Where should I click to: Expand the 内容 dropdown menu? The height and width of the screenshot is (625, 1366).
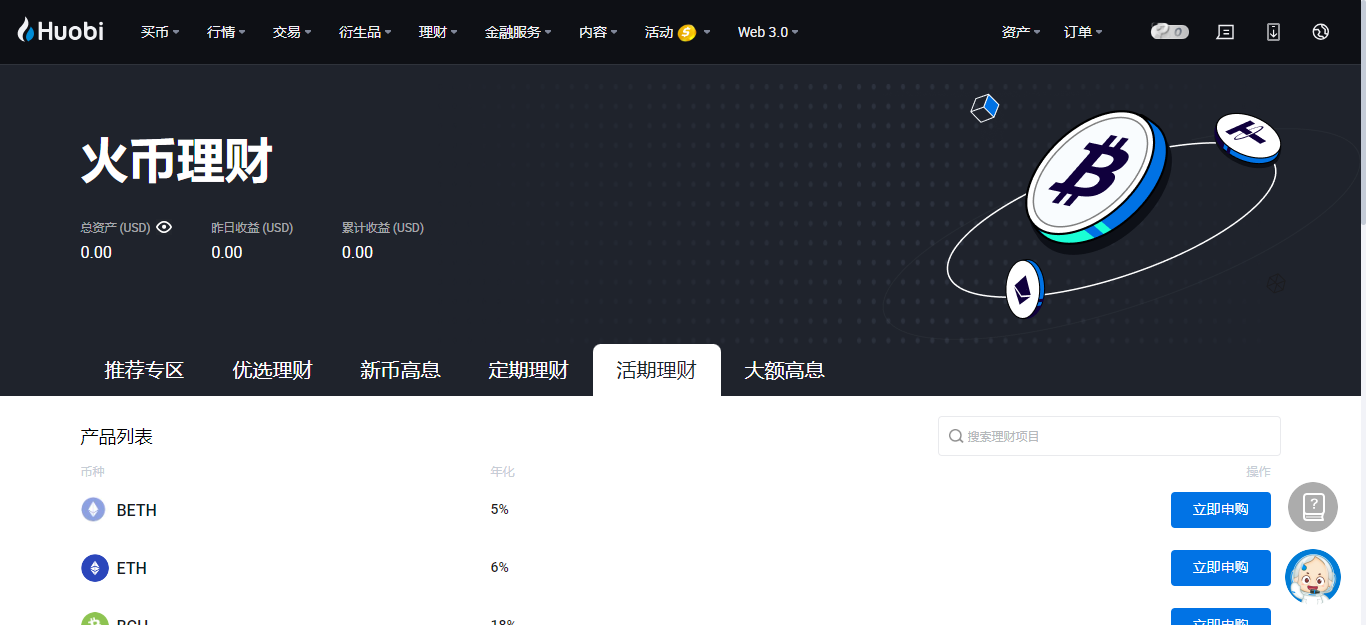(x=598, y=32)
